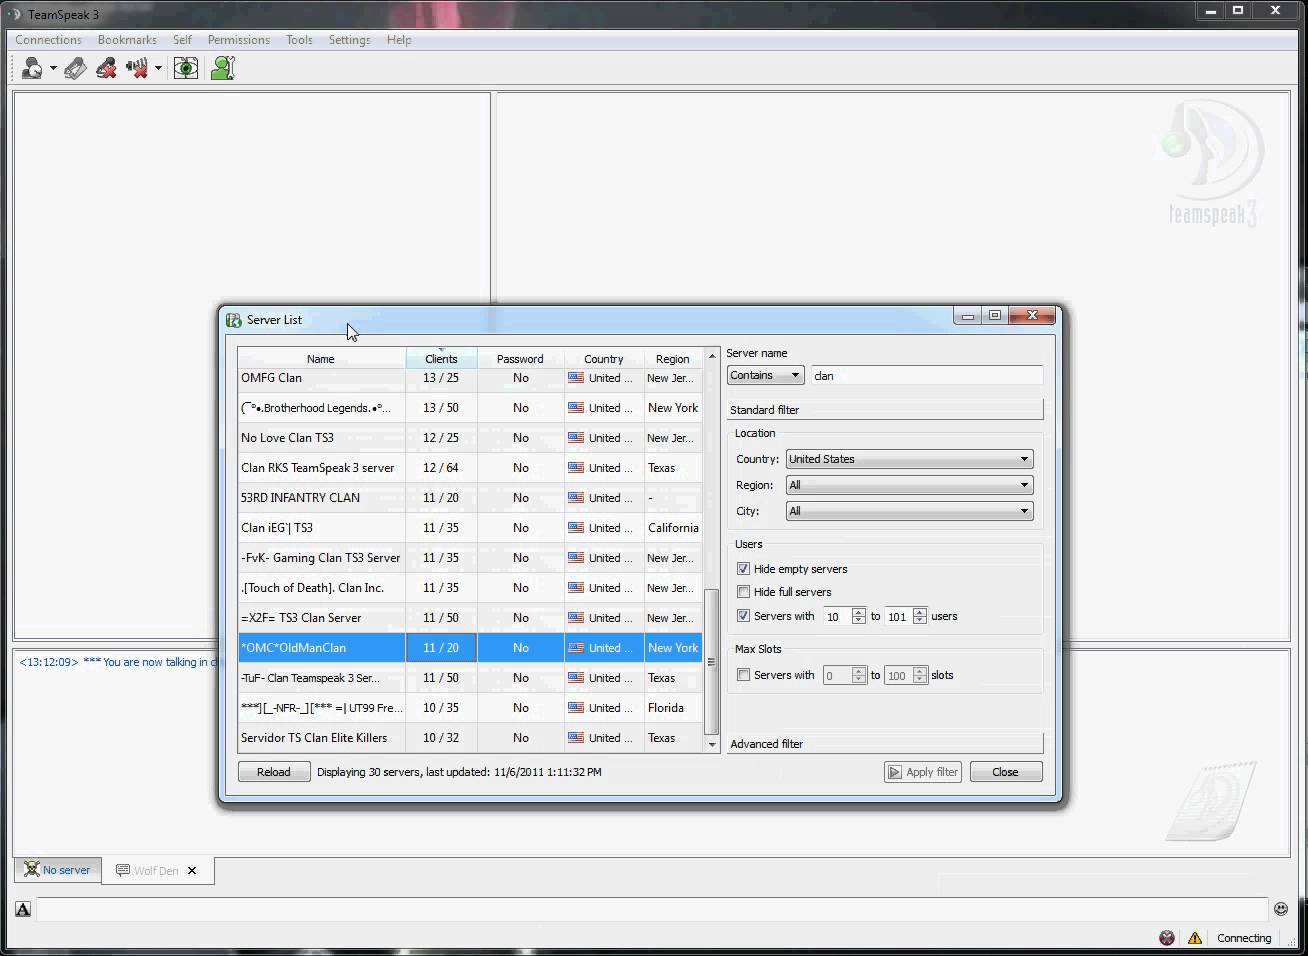
Task: Open the Connections menu
Action: (48, 40)
